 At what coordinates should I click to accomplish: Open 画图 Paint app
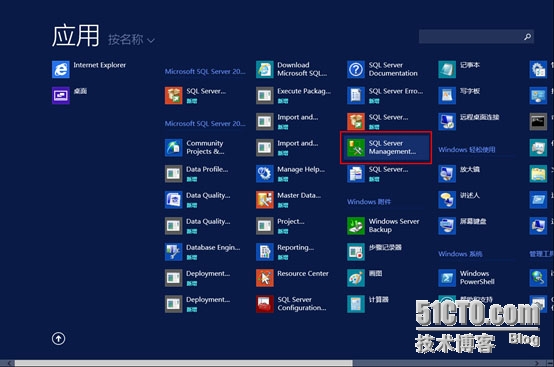[x=365, y=278]
